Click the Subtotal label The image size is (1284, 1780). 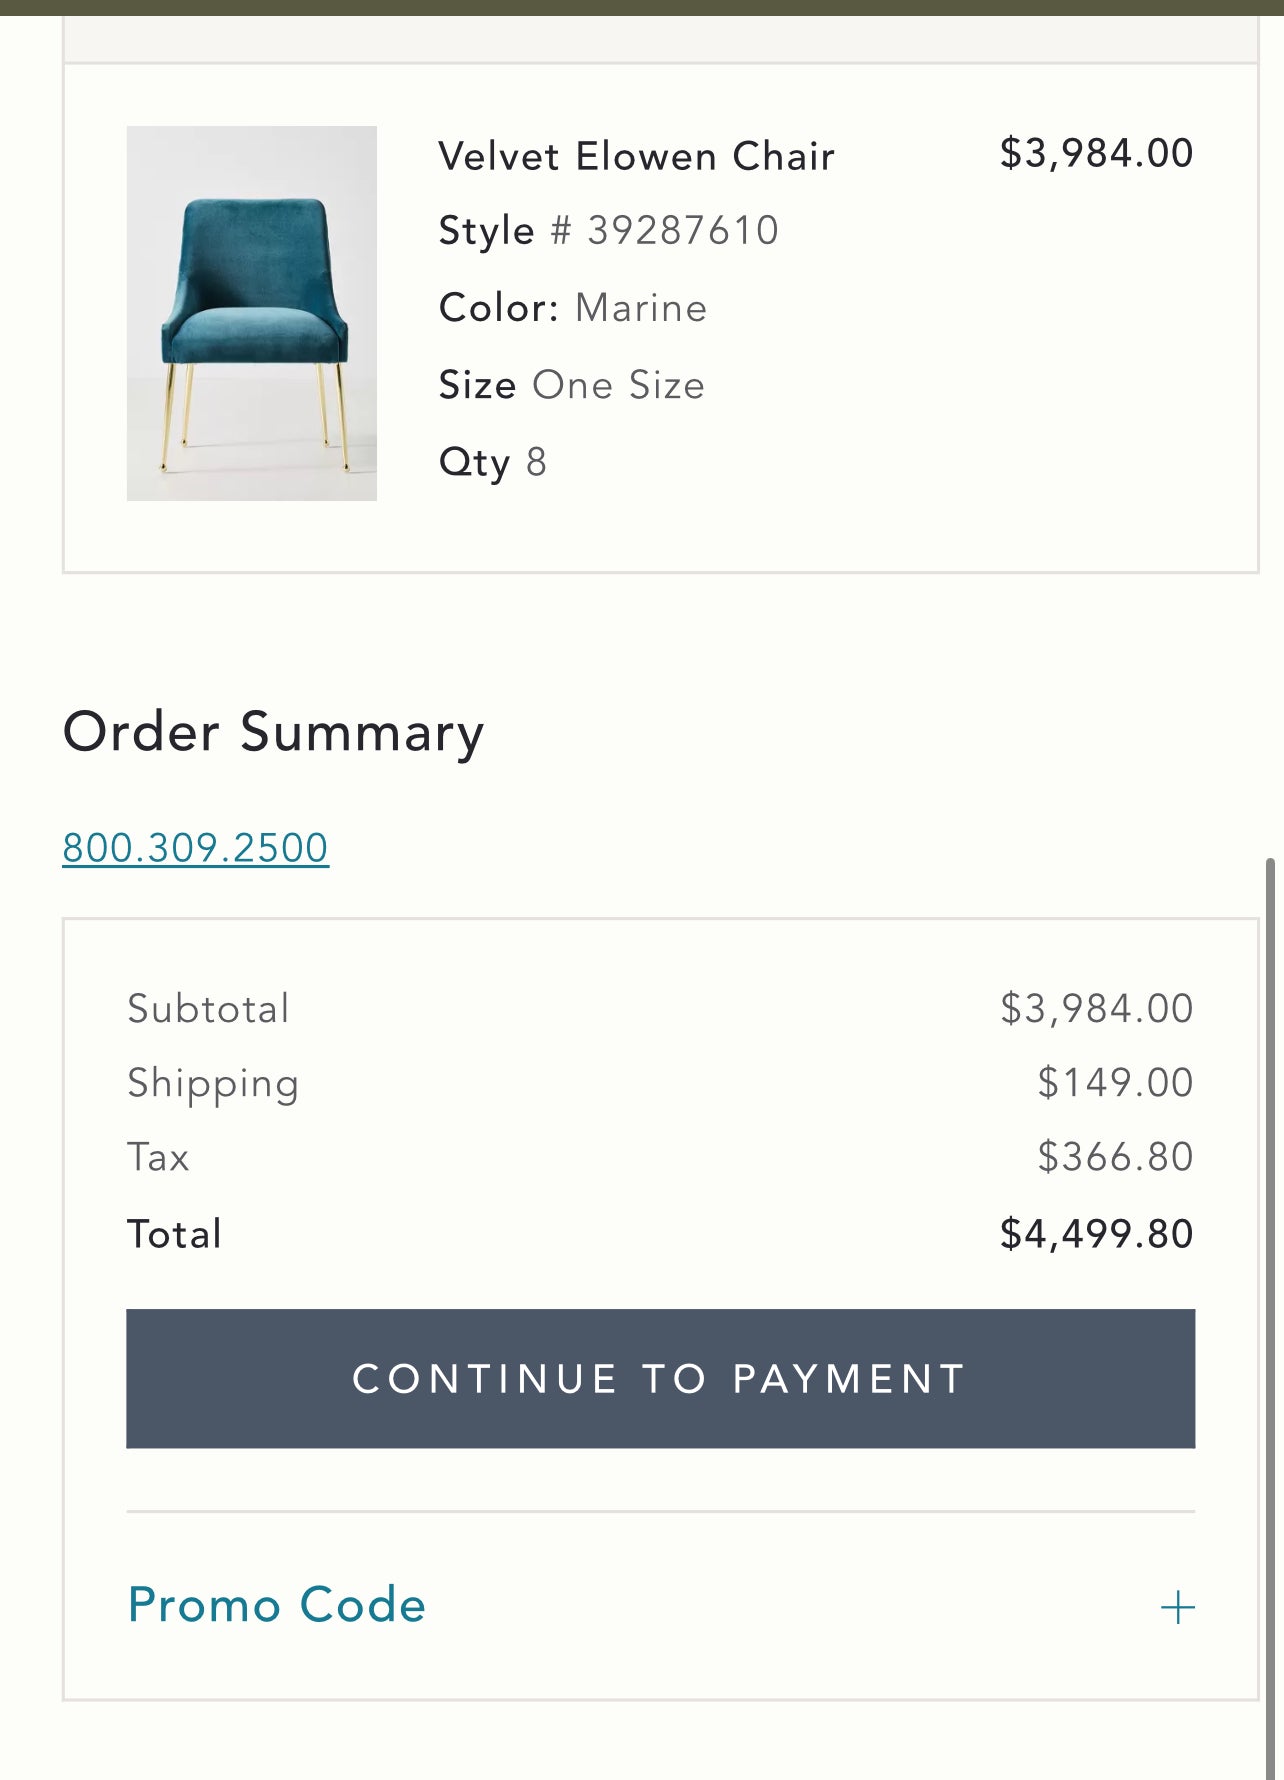[x=208, y=1009]
